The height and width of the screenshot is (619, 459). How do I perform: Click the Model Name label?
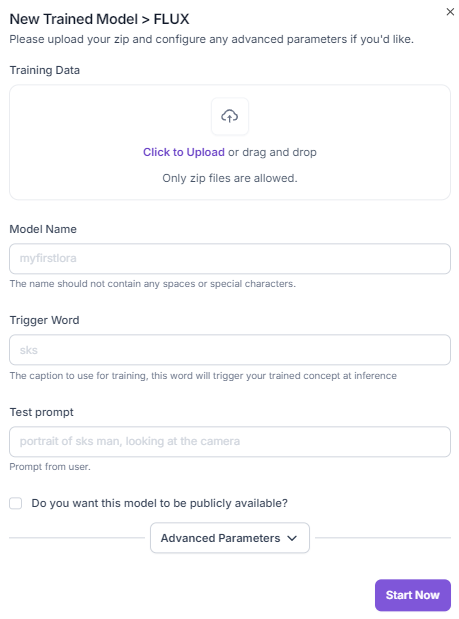[43, 229]
